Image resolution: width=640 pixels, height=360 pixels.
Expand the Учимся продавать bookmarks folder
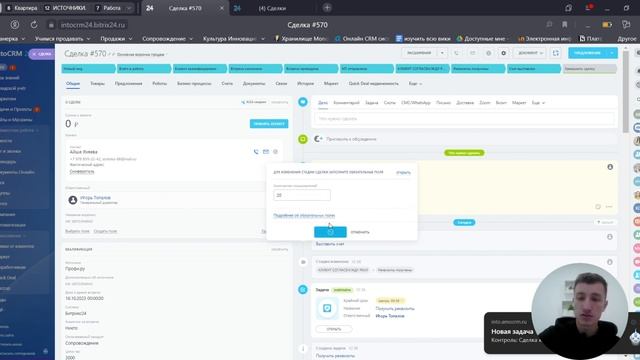[62, 38]
